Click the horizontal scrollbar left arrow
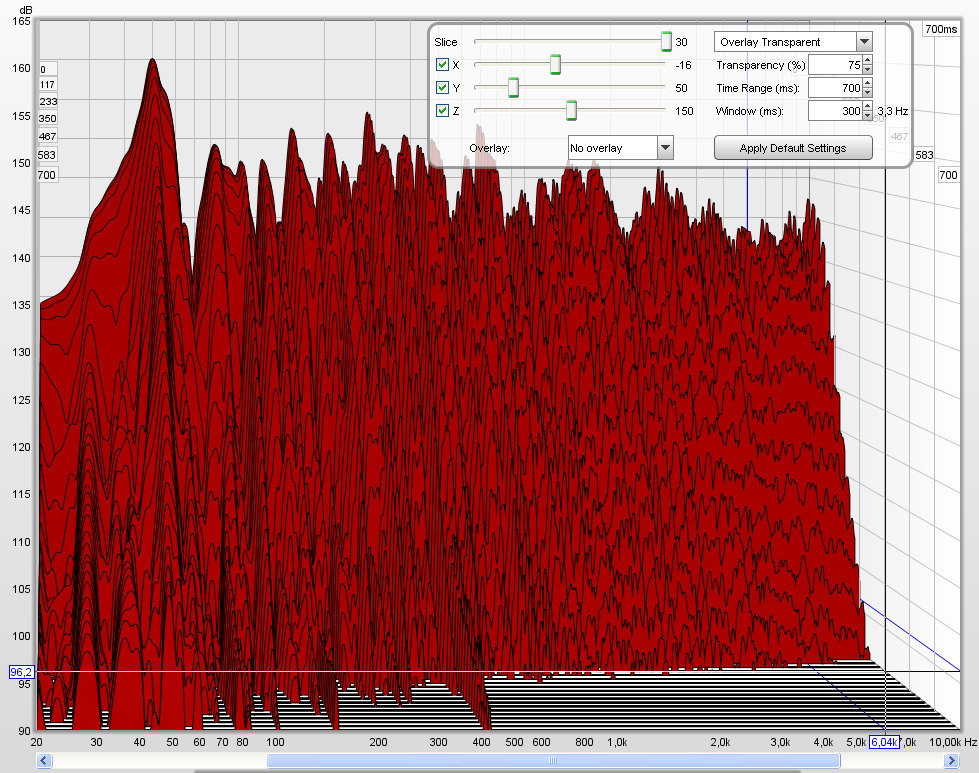The width and height of the screenshot is (979, 773). coord(44,761)
